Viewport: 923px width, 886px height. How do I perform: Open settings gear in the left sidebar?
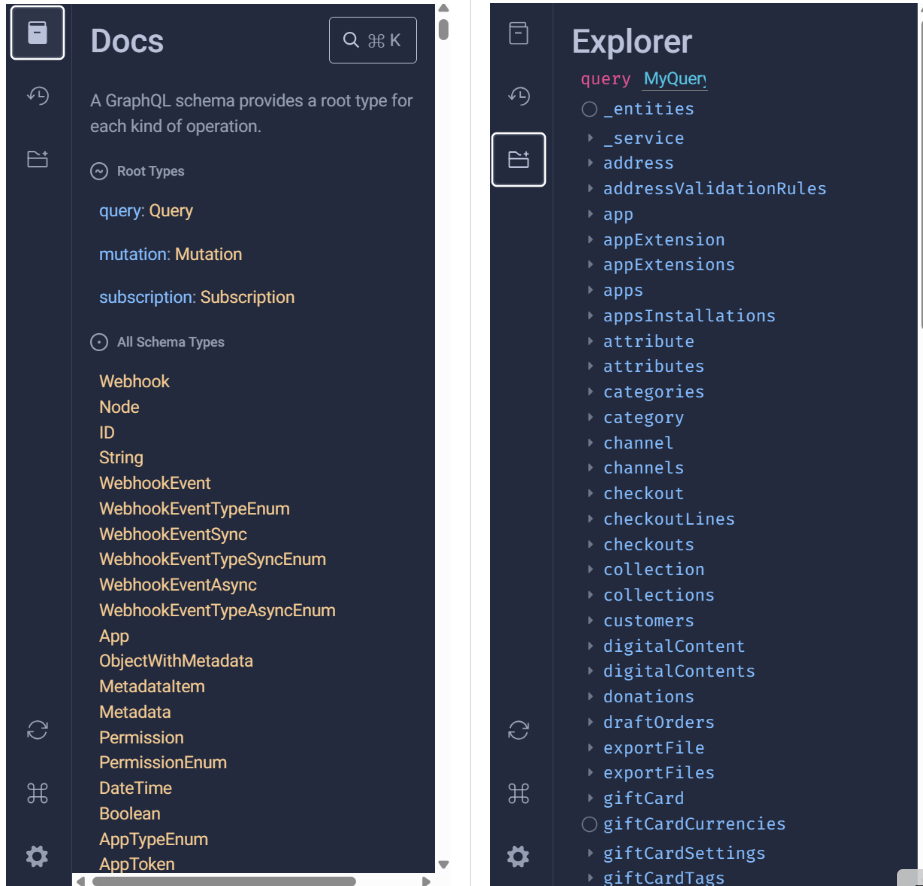pyautogui.click(x=37, y=856)
